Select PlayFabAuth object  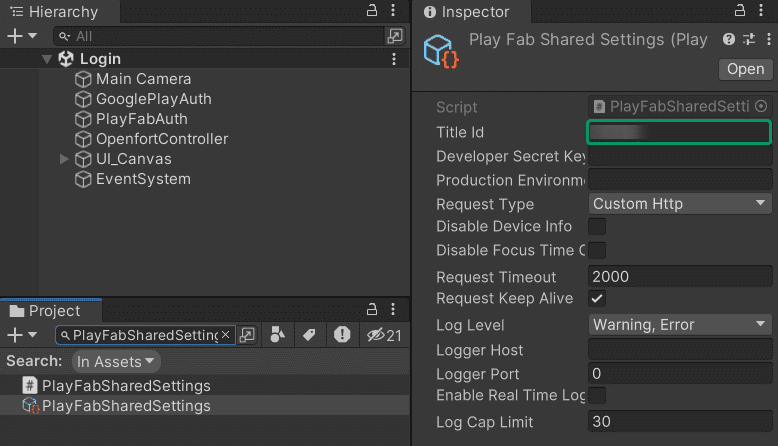tap(142, 119)
